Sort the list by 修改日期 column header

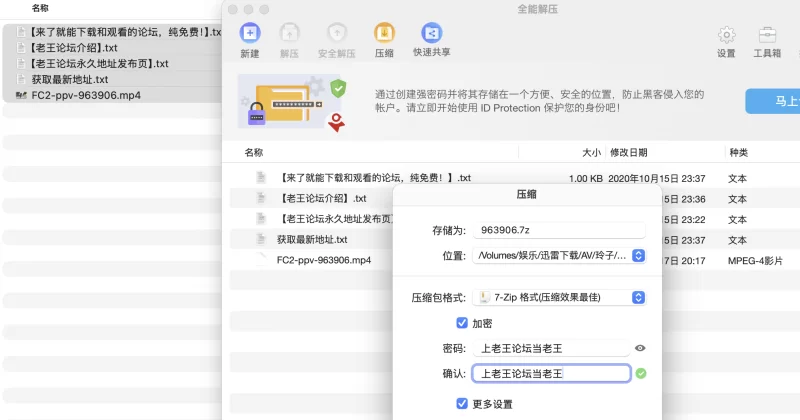[x=629, y=153]
